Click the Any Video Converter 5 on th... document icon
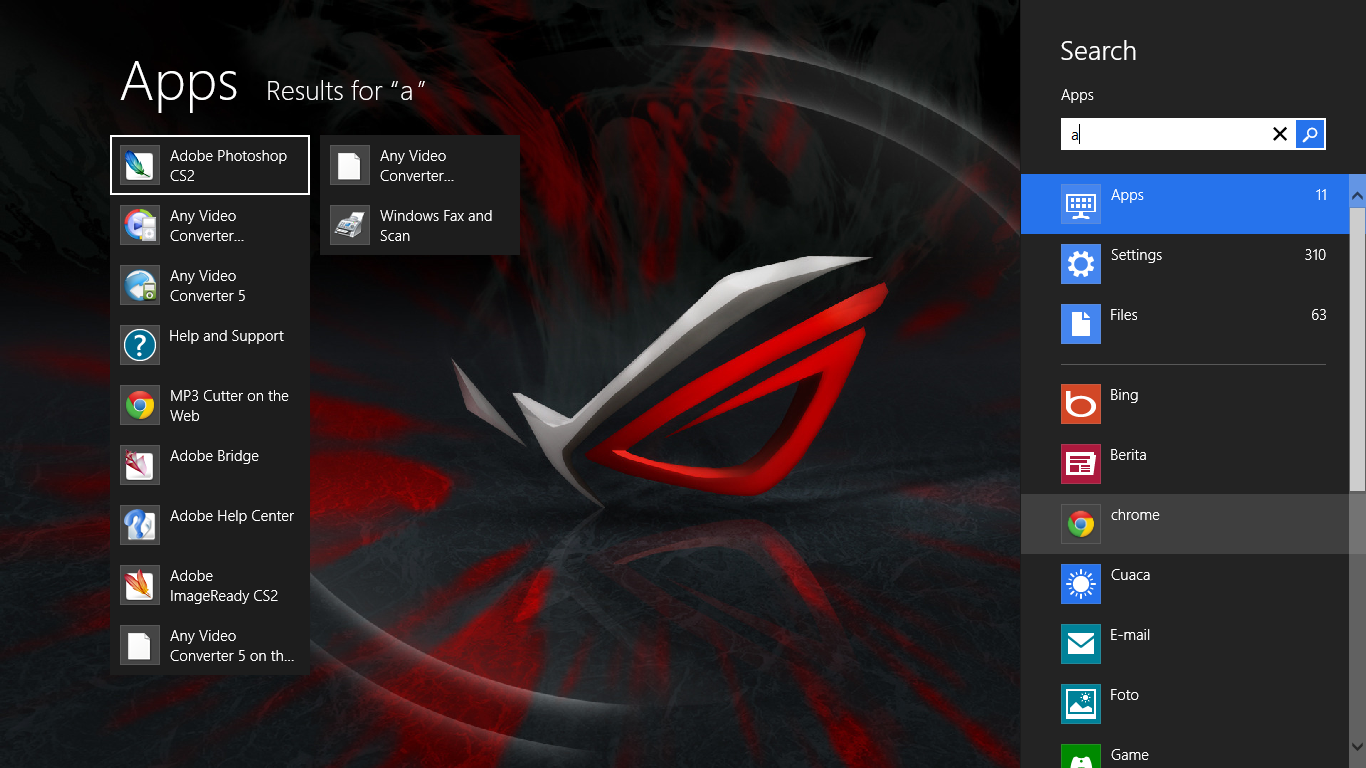This screenshot has width=1366, height=768. pos(140,645)
